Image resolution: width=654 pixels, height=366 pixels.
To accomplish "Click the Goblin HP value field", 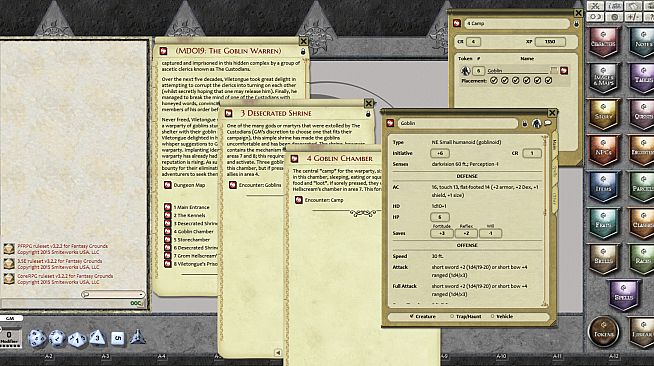I will tap(440, 217).
